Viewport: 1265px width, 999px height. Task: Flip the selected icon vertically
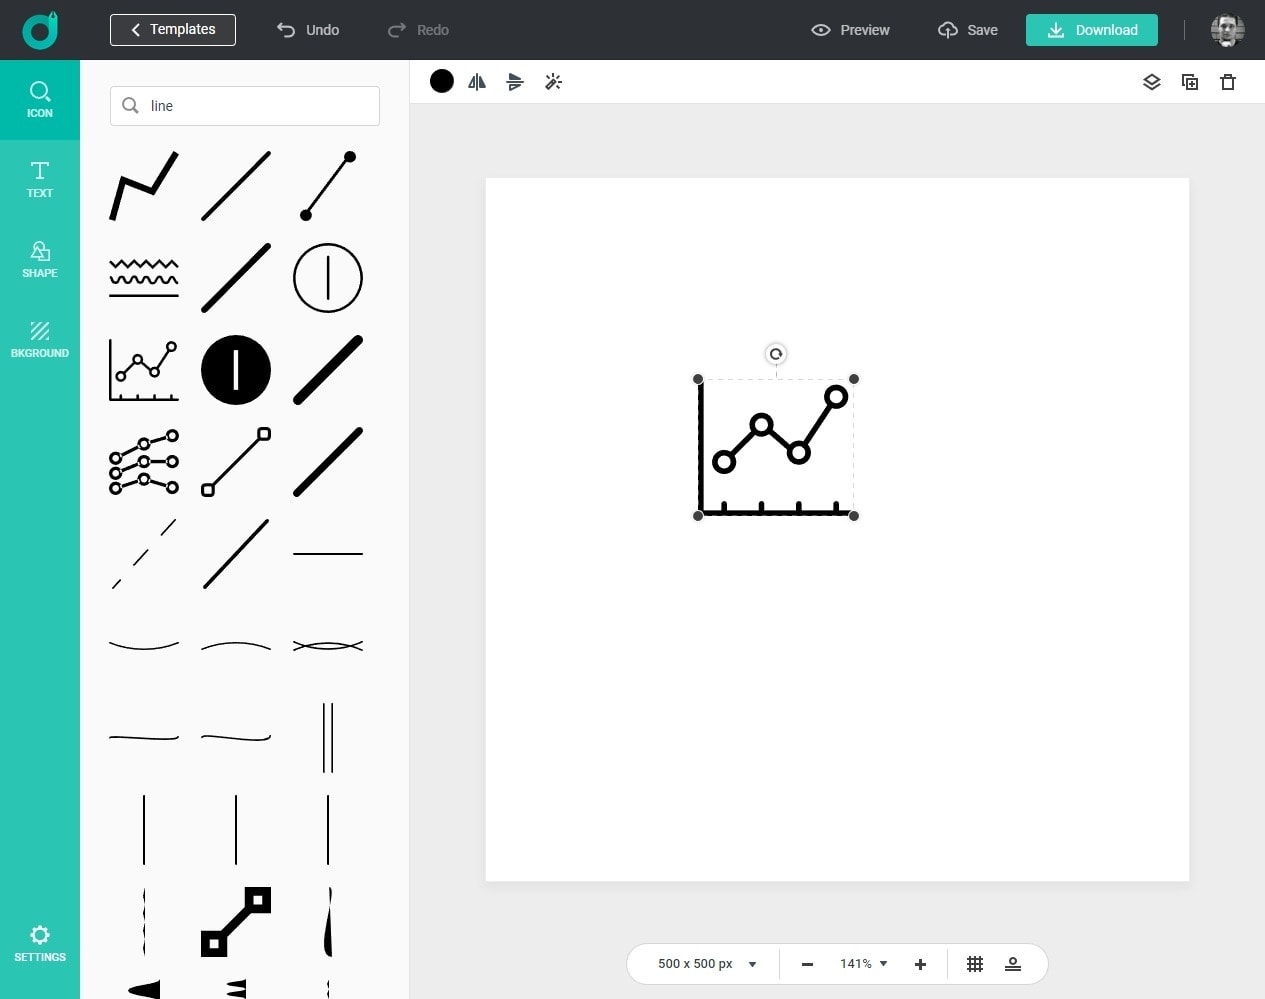pos(515,82)
